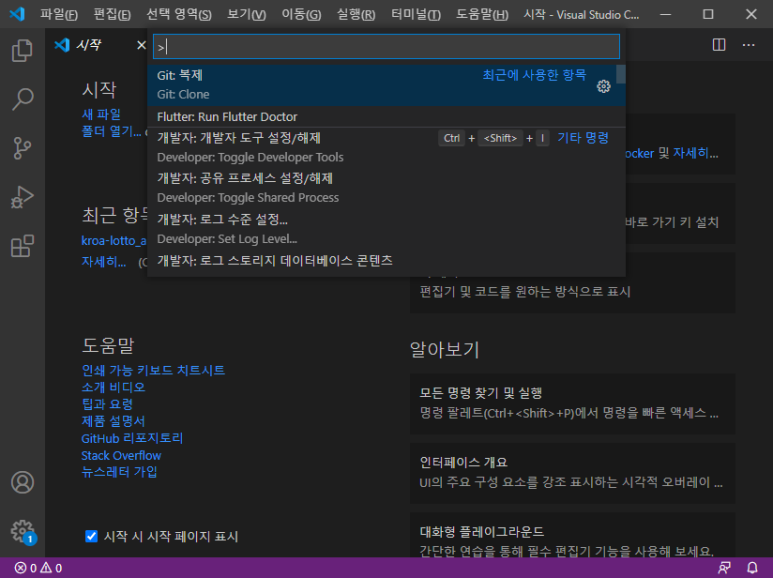Image resolution: width=773 pixels, height=578 pixels.
Task: Open the GitHub 리포지토리 link
Action: 132,438
